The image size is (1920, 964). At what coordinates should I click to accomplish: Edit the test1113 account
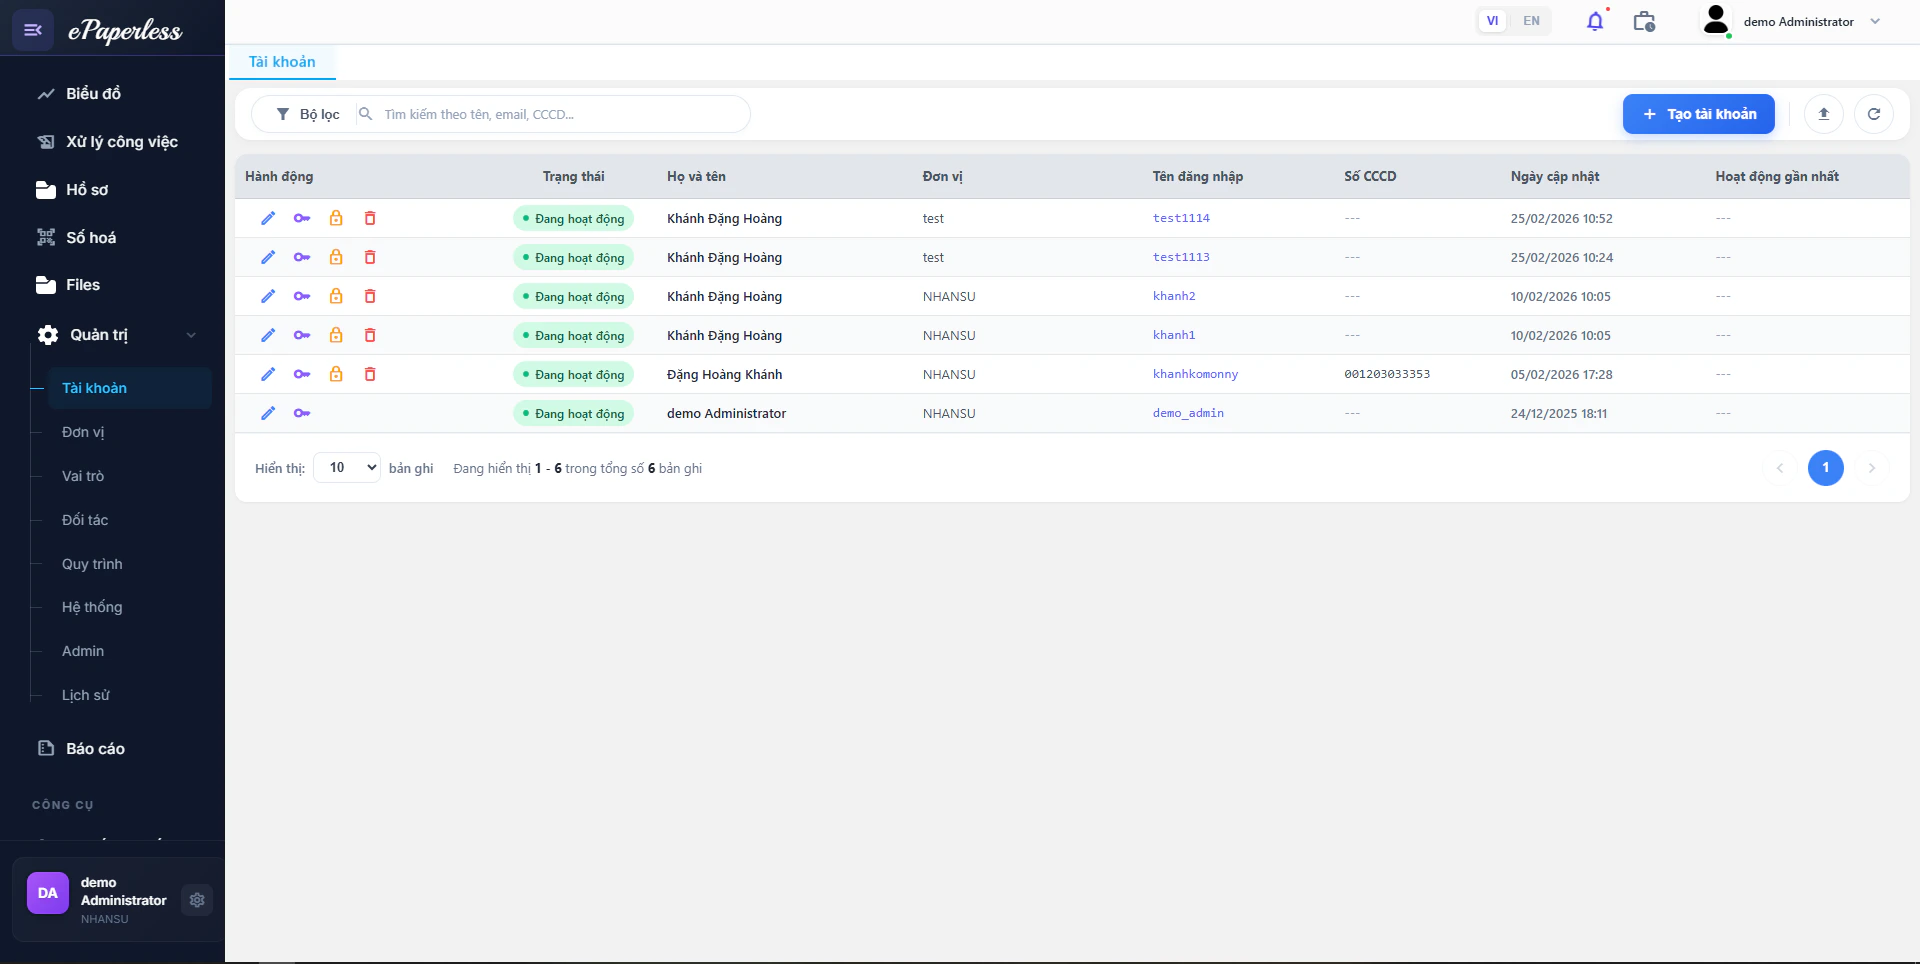point(268,257)
